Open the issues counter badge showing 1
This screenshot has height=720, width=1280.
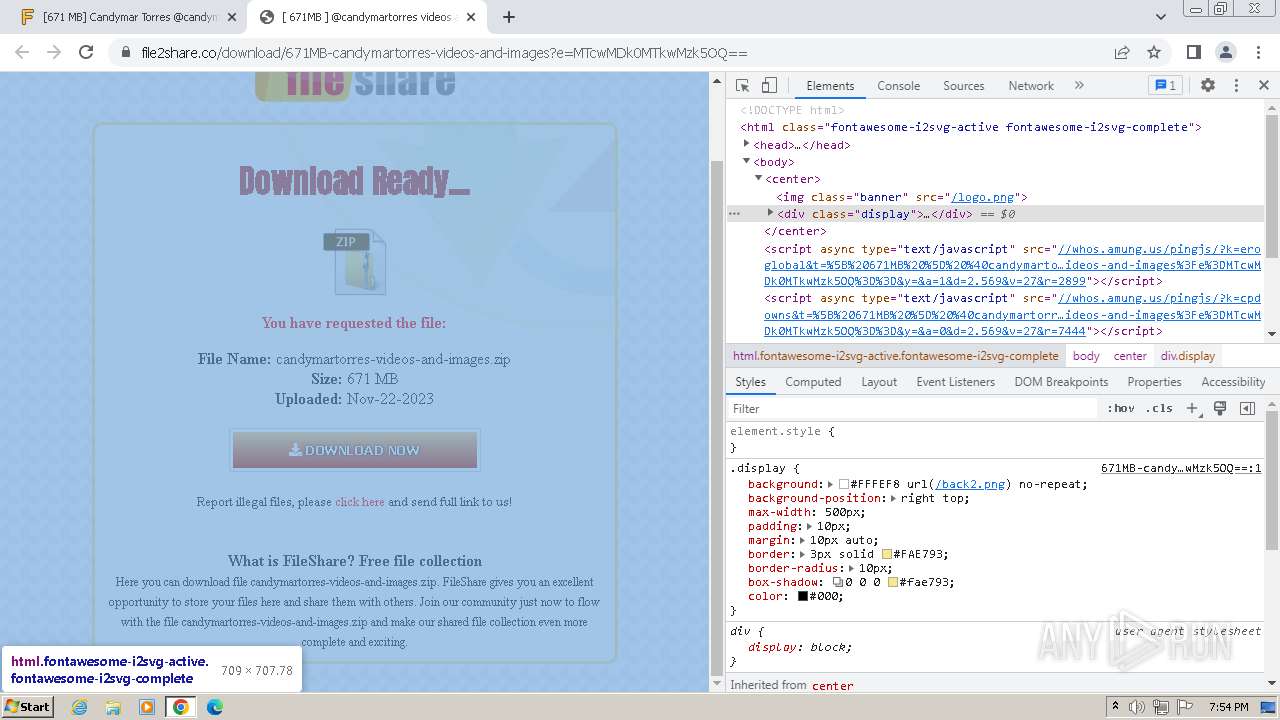(1165, 86)
